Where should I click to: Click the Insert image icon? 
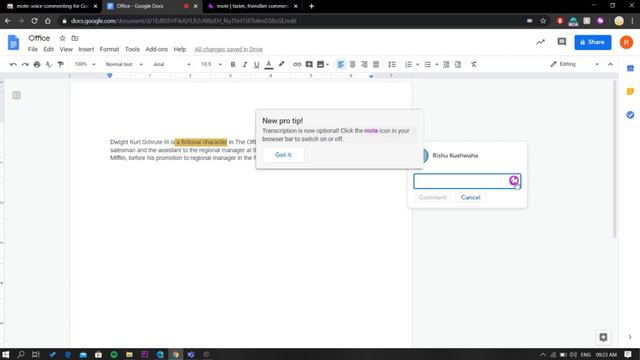[x=320, y=64]
